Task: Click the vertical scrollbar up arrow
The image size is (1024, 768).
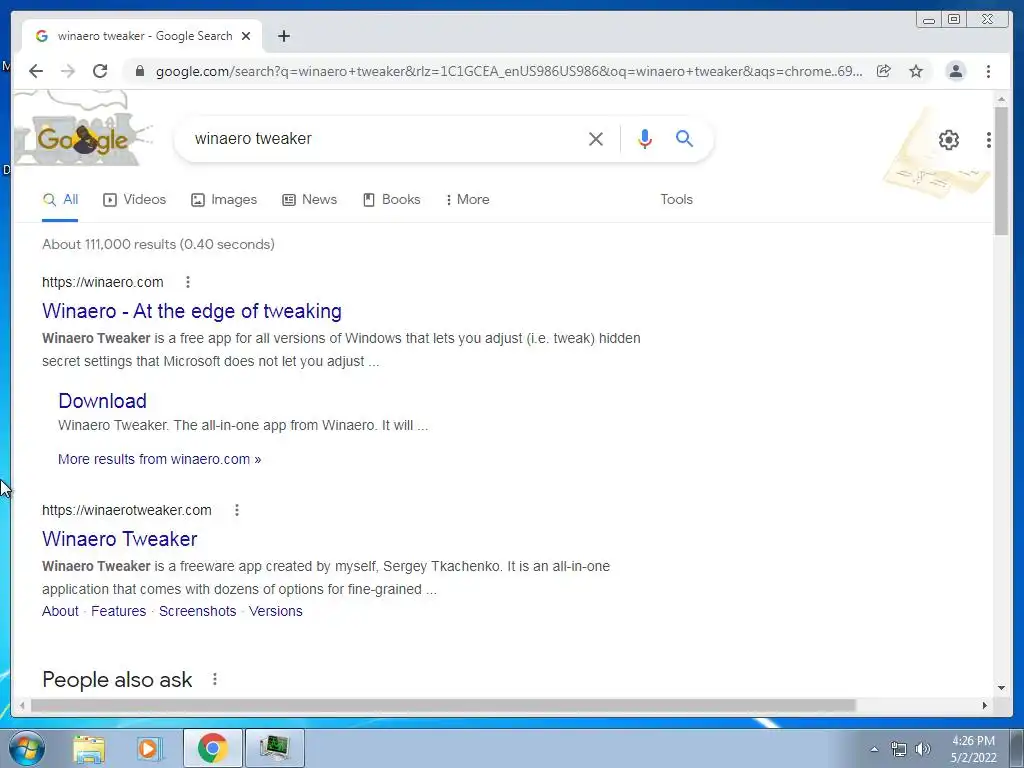Action: click(x=1001, y=99)
